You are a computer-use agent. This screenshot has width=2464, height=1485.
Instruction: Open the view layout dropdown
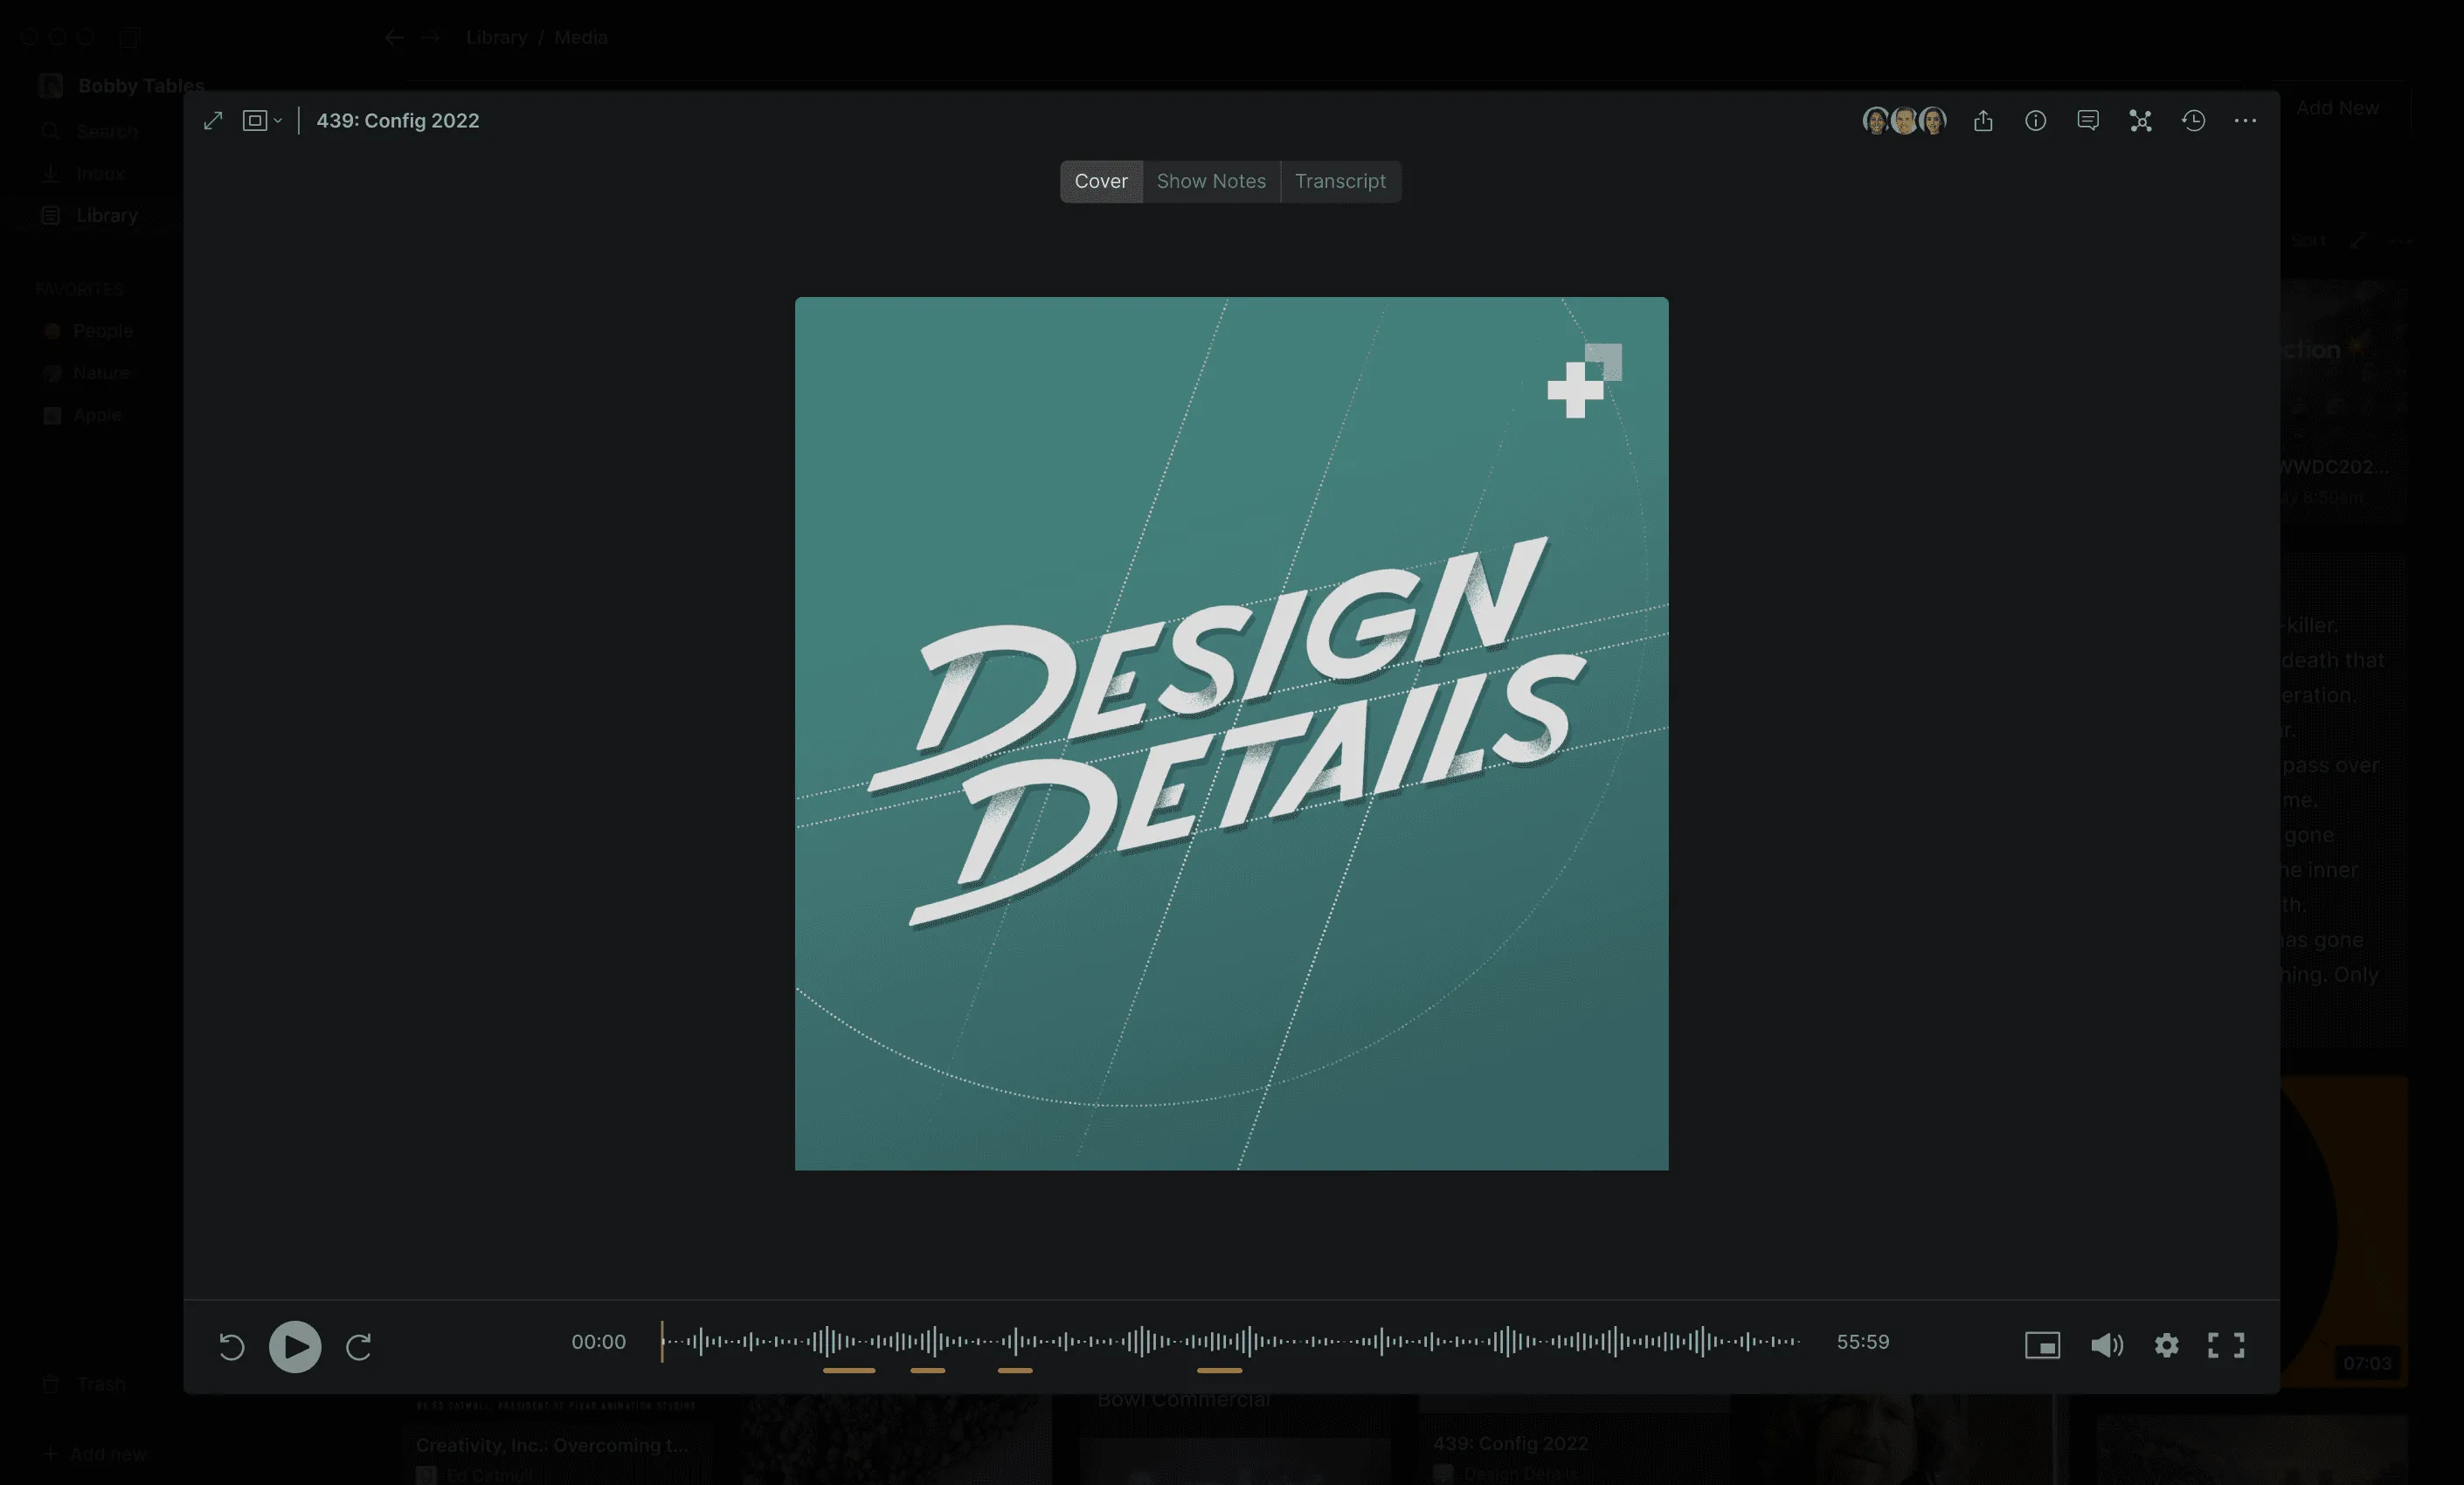262,121
